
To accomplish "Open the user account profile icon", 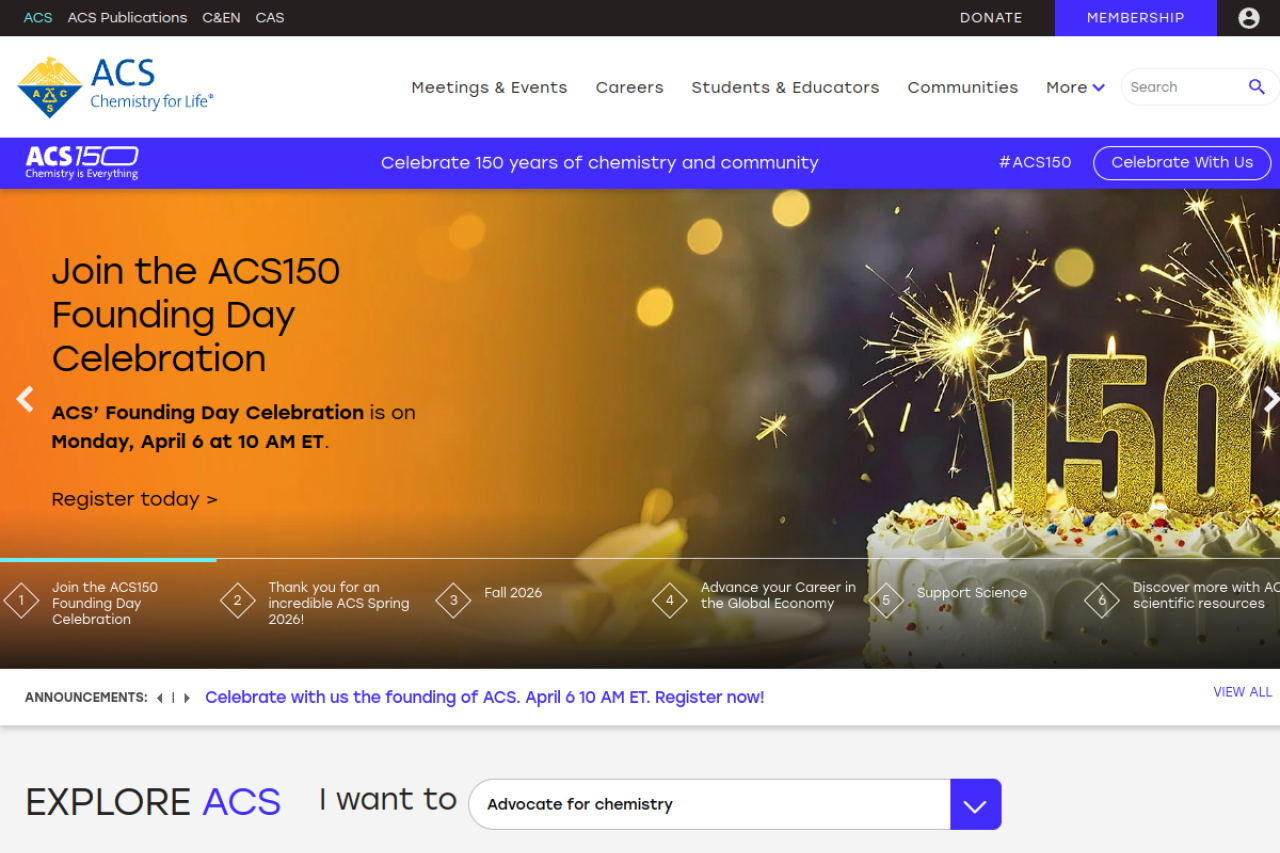I will pyautogui.click(x=1248, y=18).
